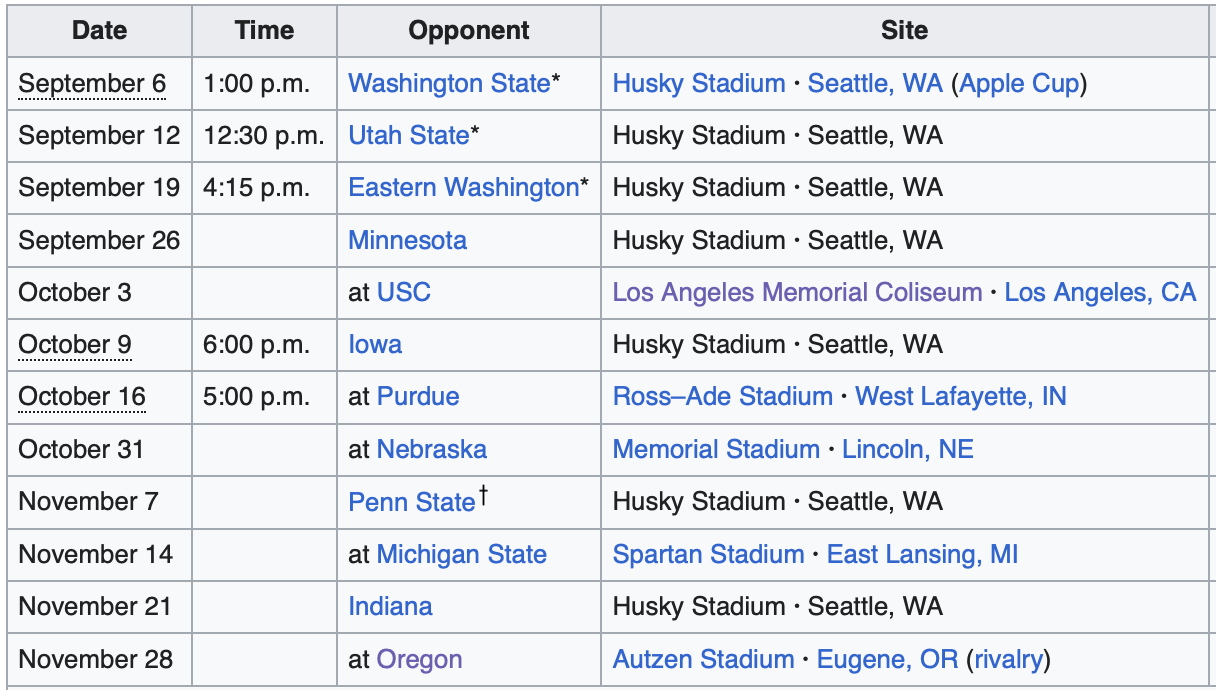Follow the Ross–Ade Stadium link
This screenshot has width=1216, height=690.
click(722, 396)
